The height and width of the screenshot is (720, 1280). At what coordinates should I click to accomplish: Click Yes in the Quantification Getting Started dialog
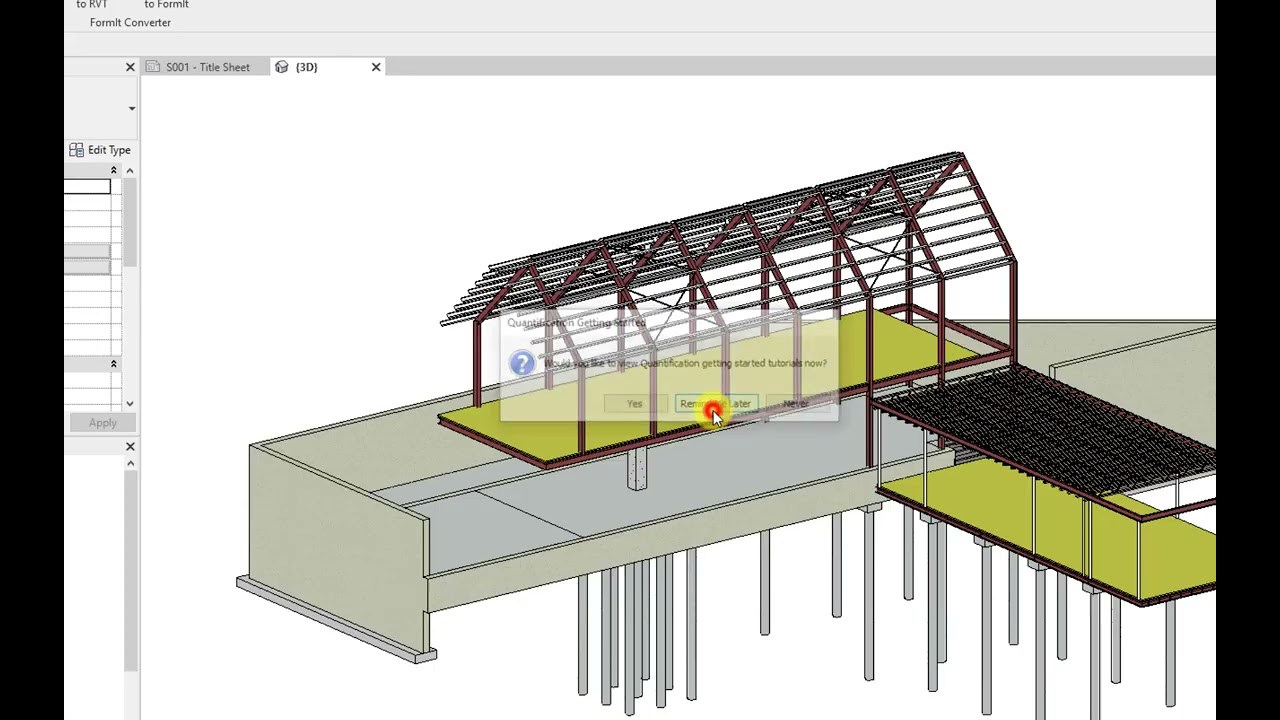(x=635, y=404)
